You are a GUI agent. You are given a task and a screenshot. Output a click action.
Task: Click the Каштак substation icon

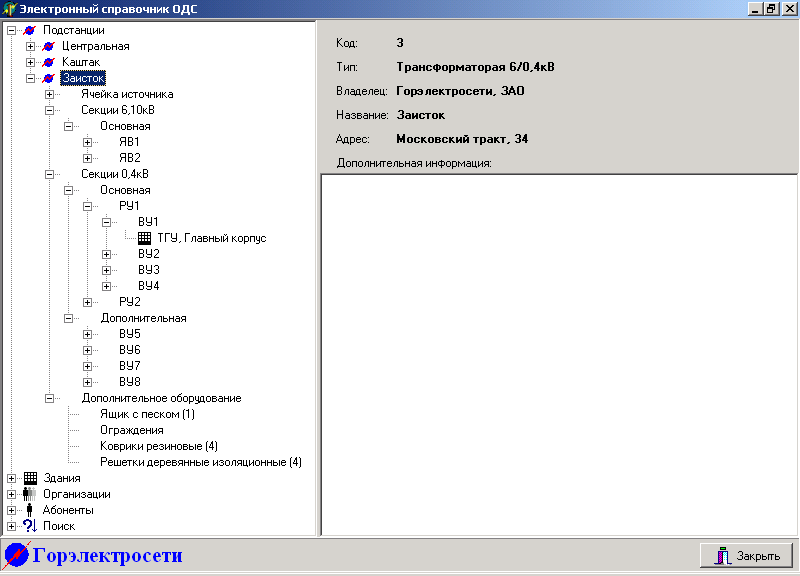pos(49,62)
